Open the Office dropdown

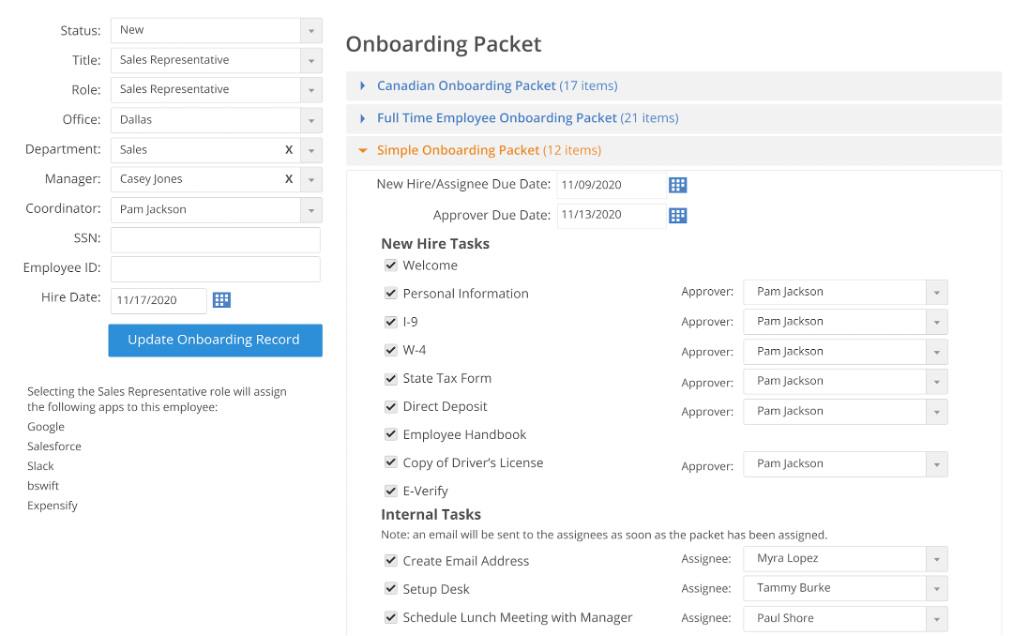tap(309, 119)
